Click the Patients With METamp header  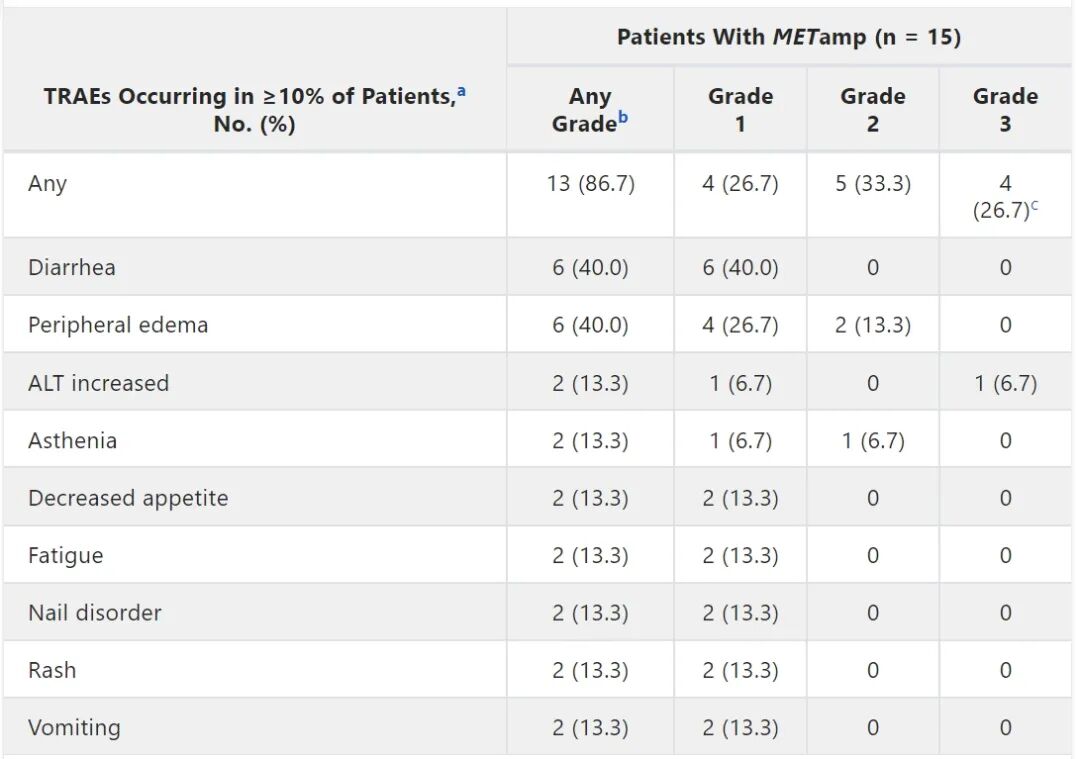pyautogui.click(x=788, y=38)
